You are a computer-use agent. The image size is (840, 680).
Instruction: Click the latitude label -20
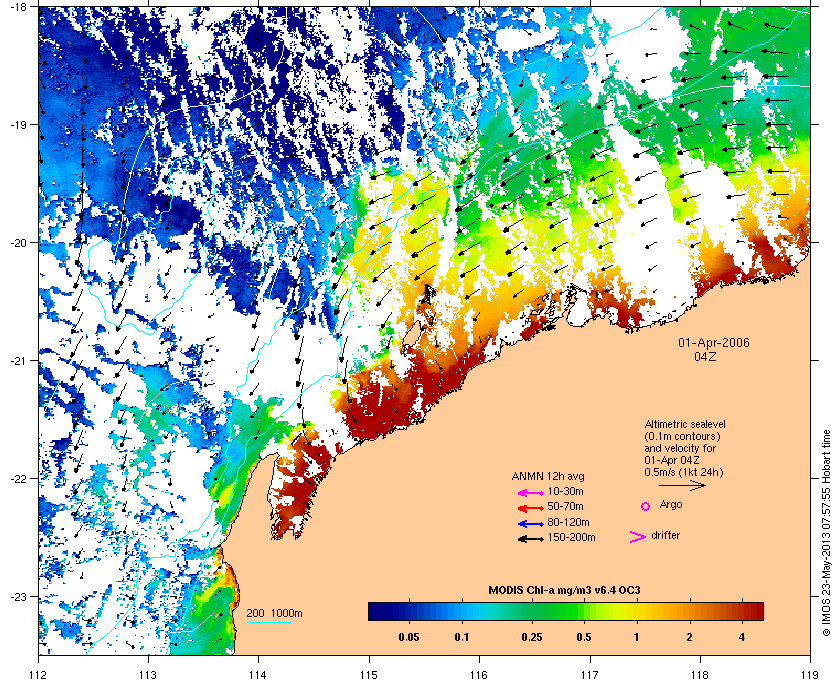click(18, 242)
